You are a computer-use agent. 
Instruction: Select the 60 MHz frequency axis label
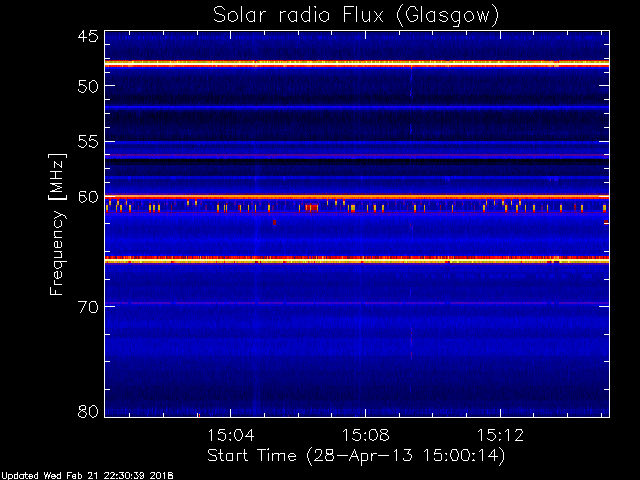[x=88, y=197]
